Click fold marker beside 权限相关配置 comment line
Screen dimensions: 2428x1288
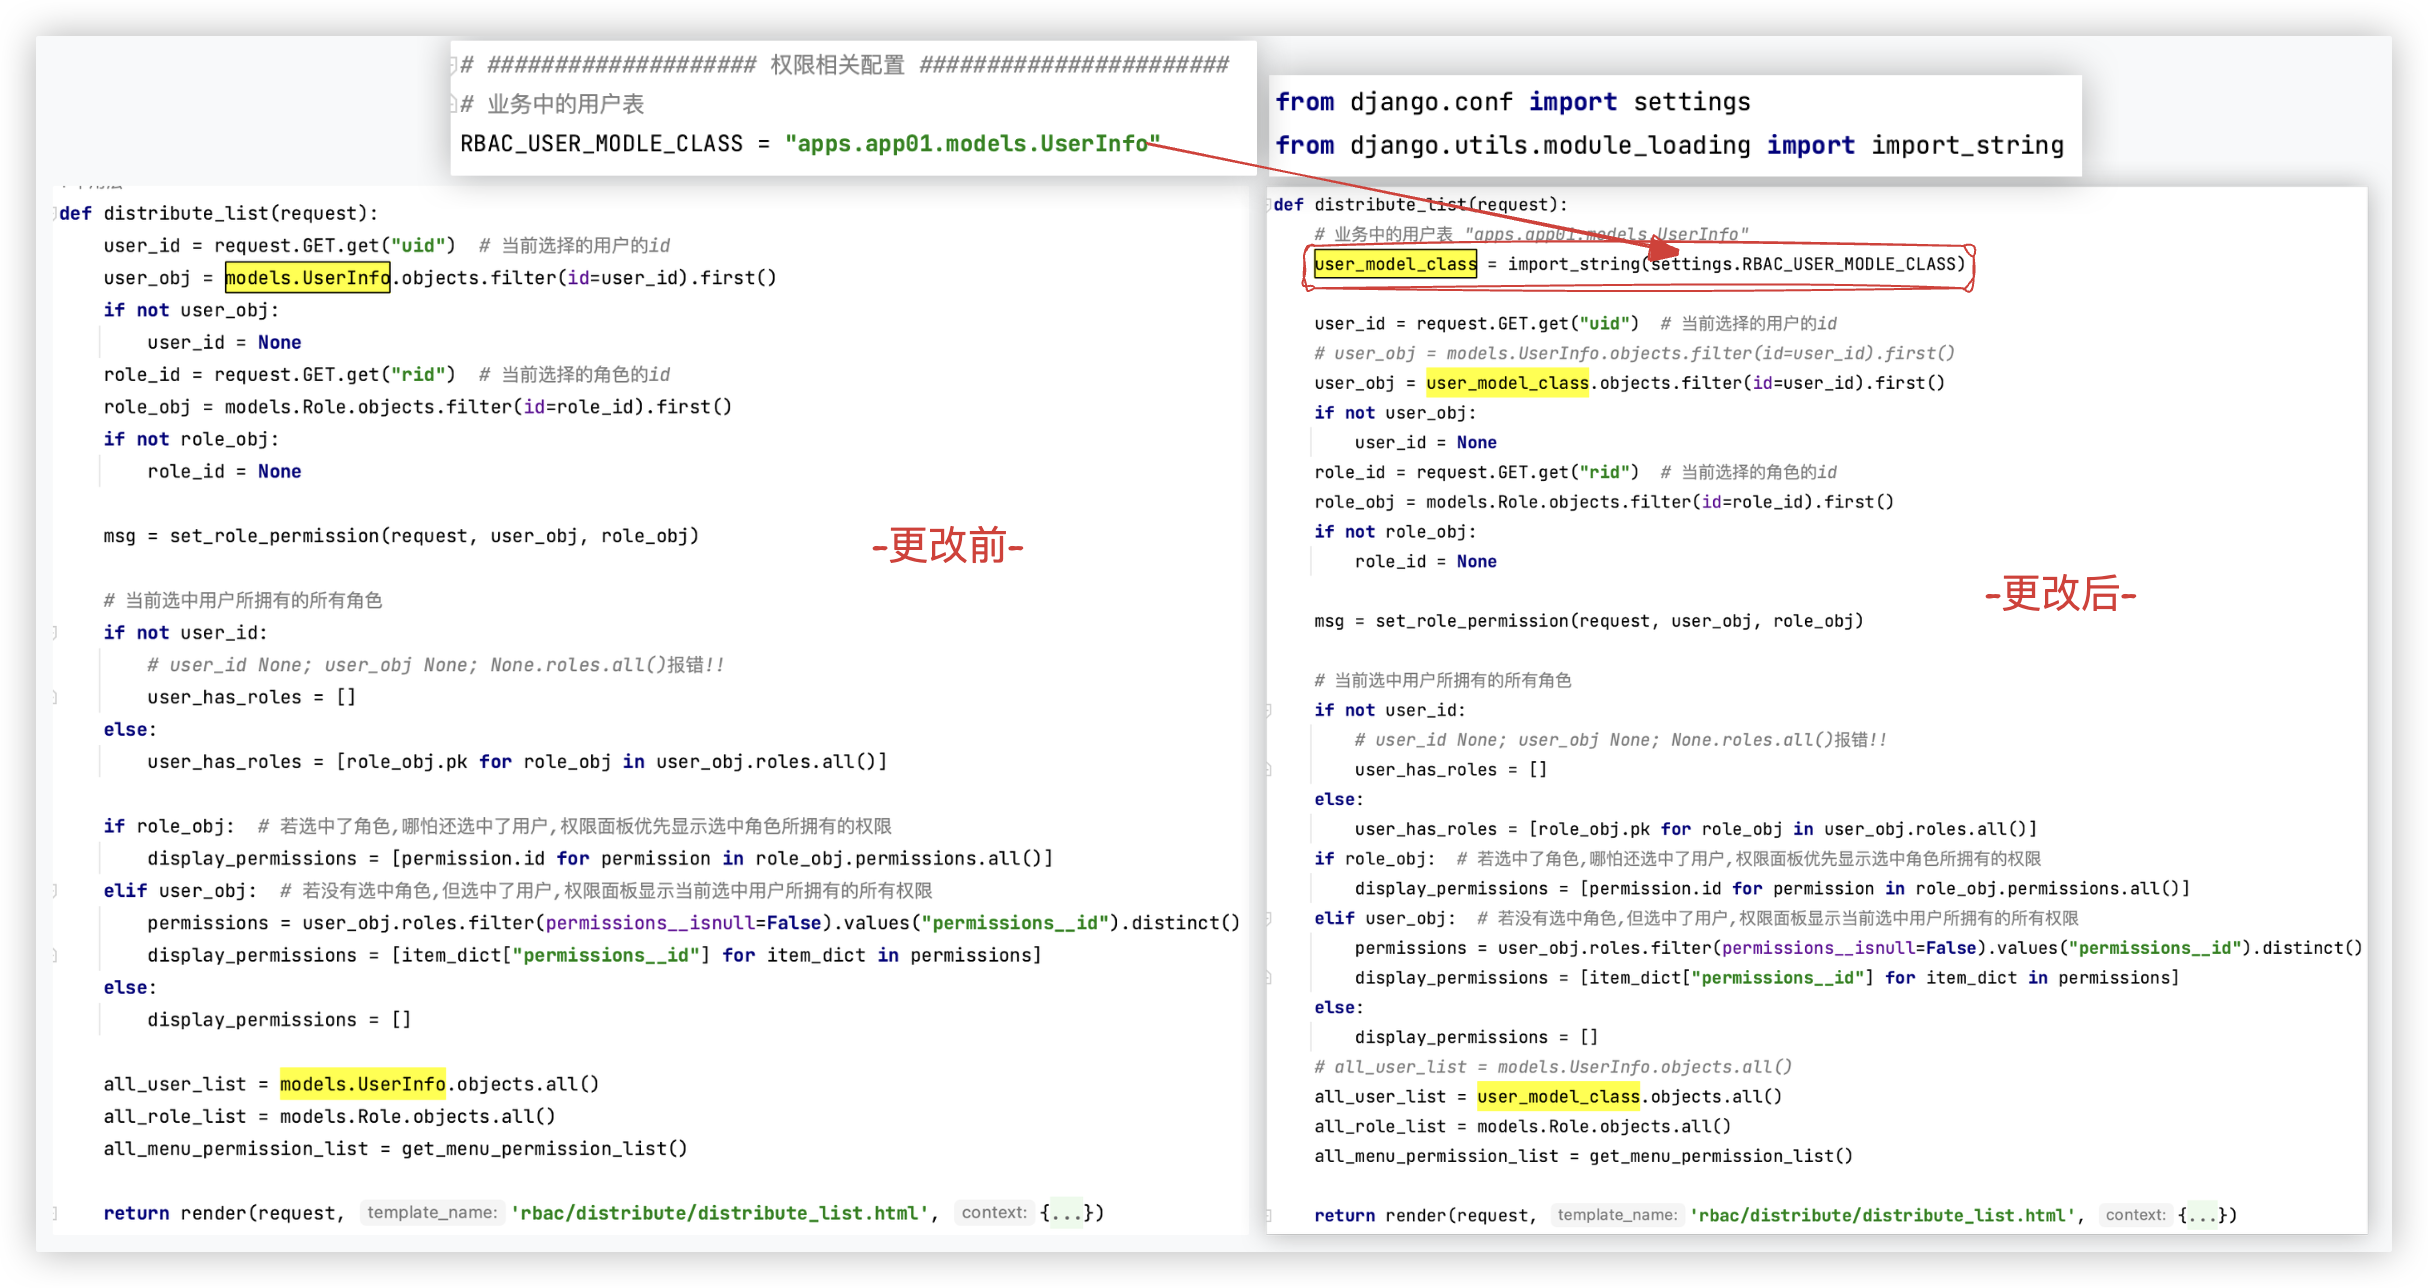453,66
